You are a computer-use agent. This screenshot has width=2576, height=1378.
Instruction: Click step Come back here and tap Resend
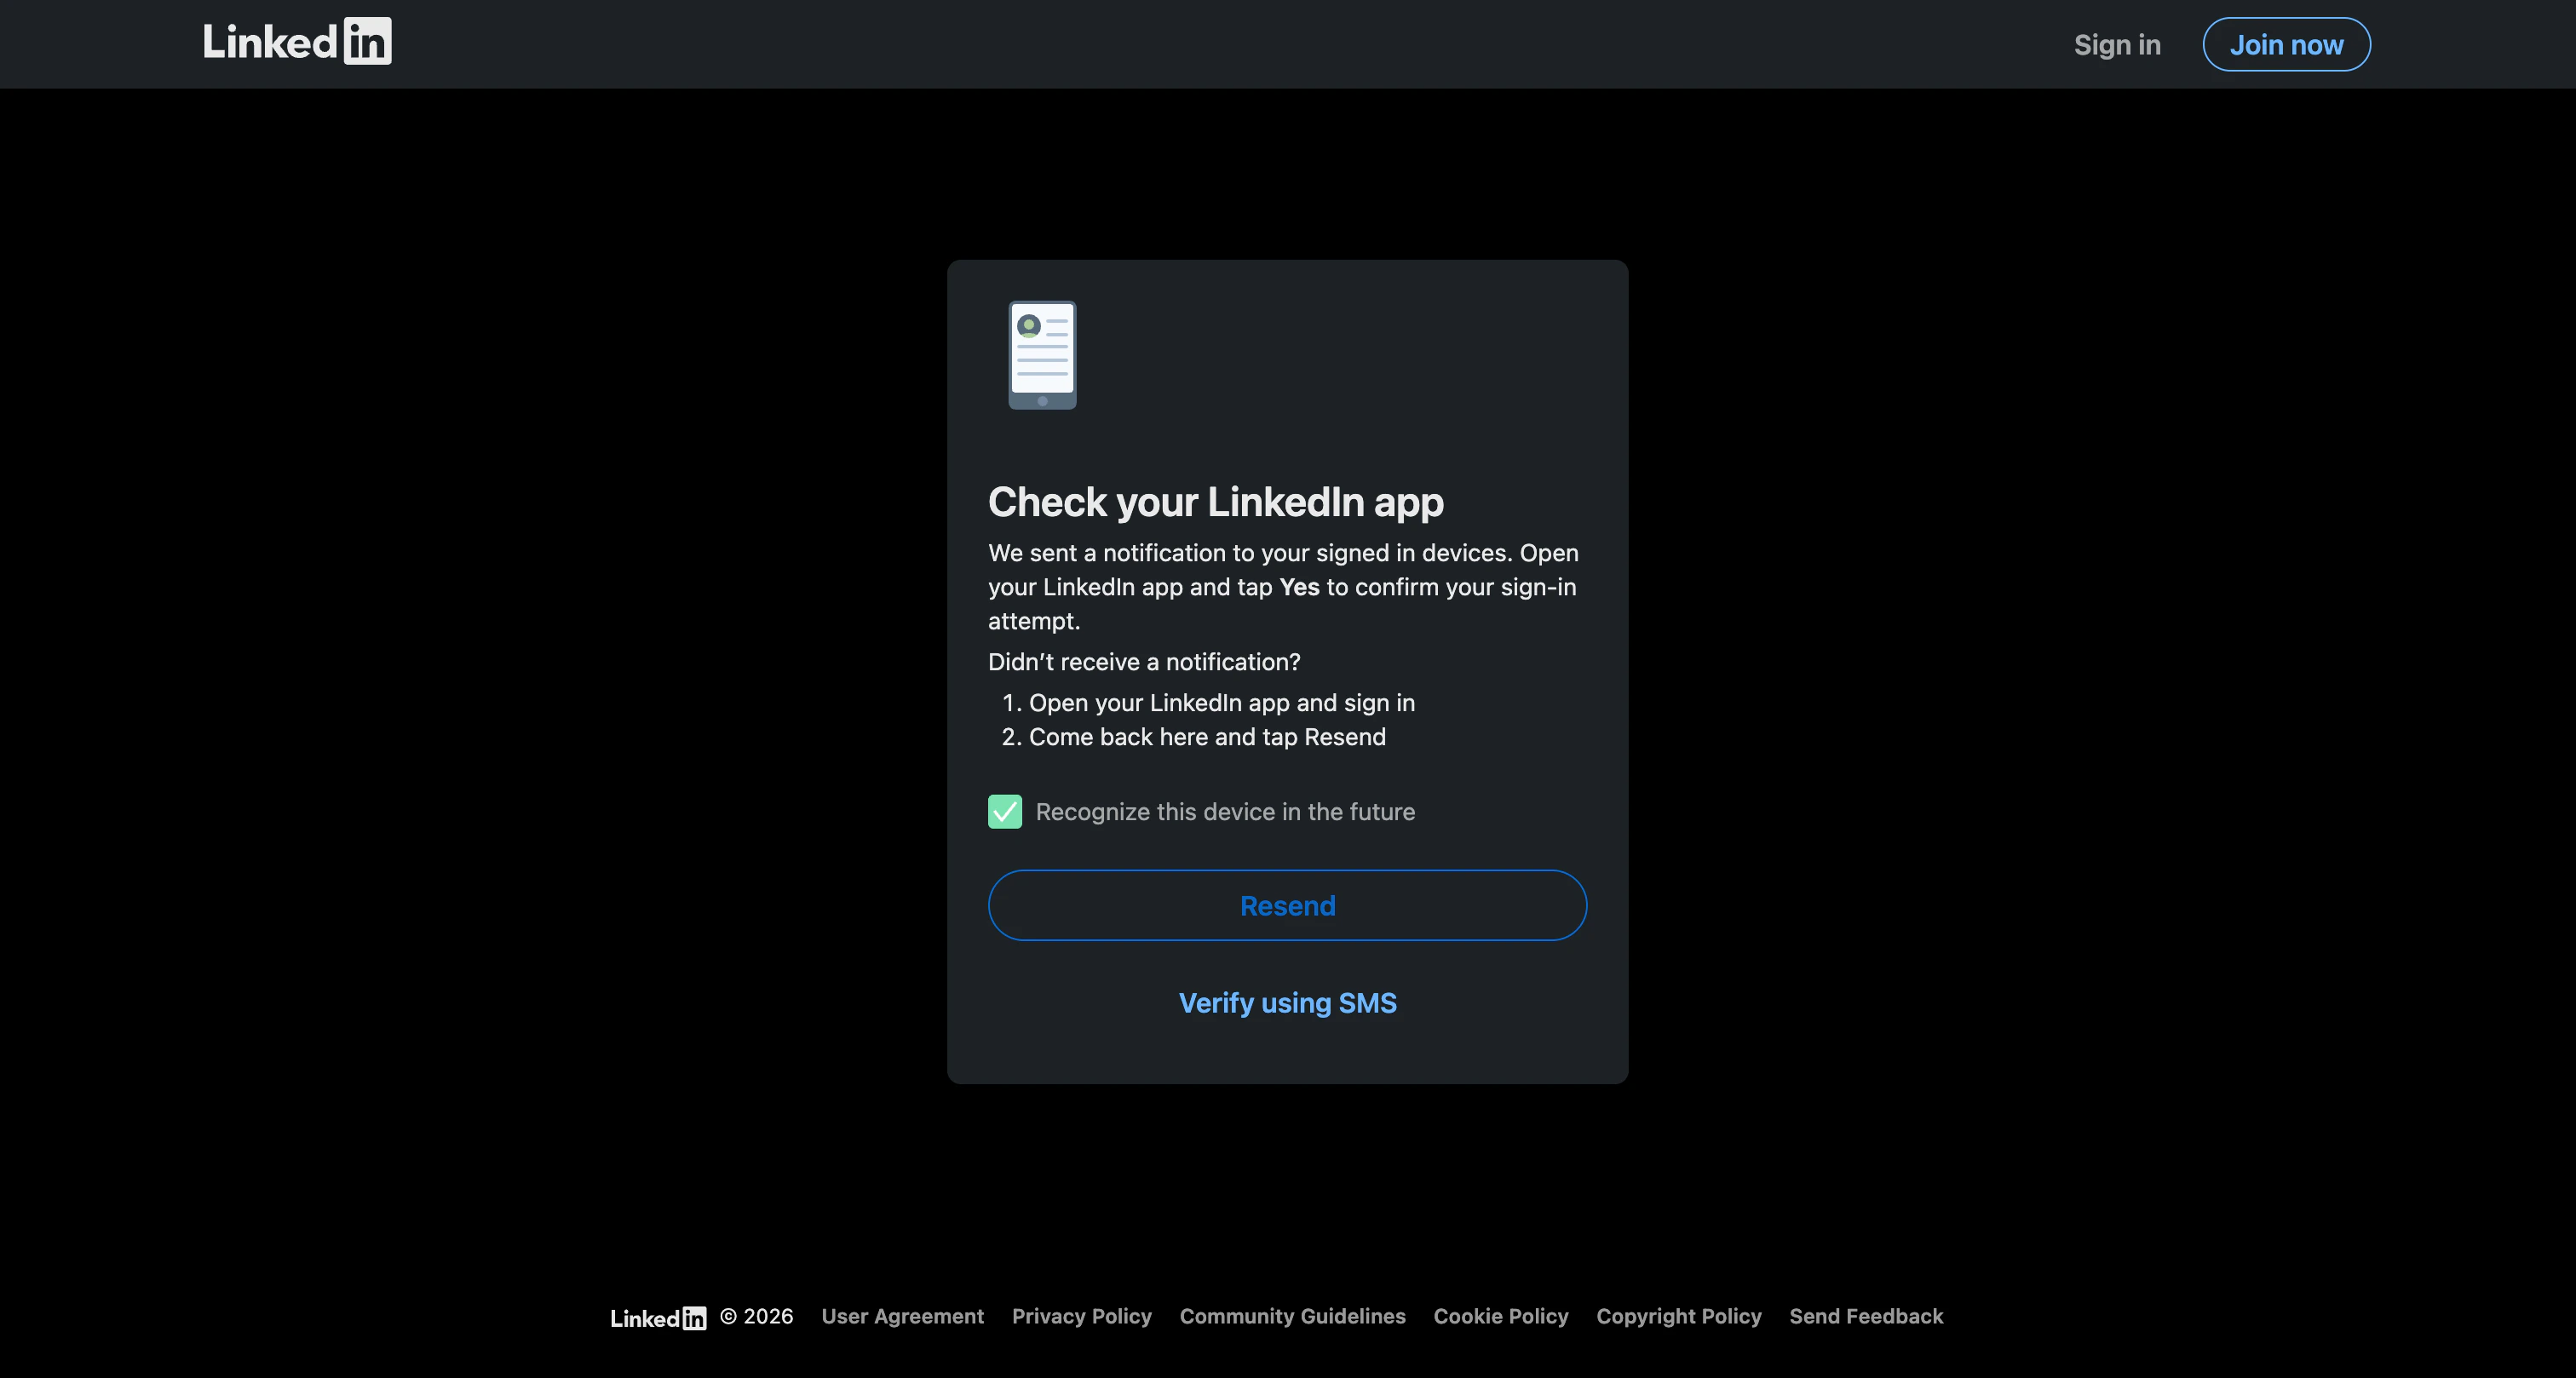pyautogui.click(x=1207, y=737)
